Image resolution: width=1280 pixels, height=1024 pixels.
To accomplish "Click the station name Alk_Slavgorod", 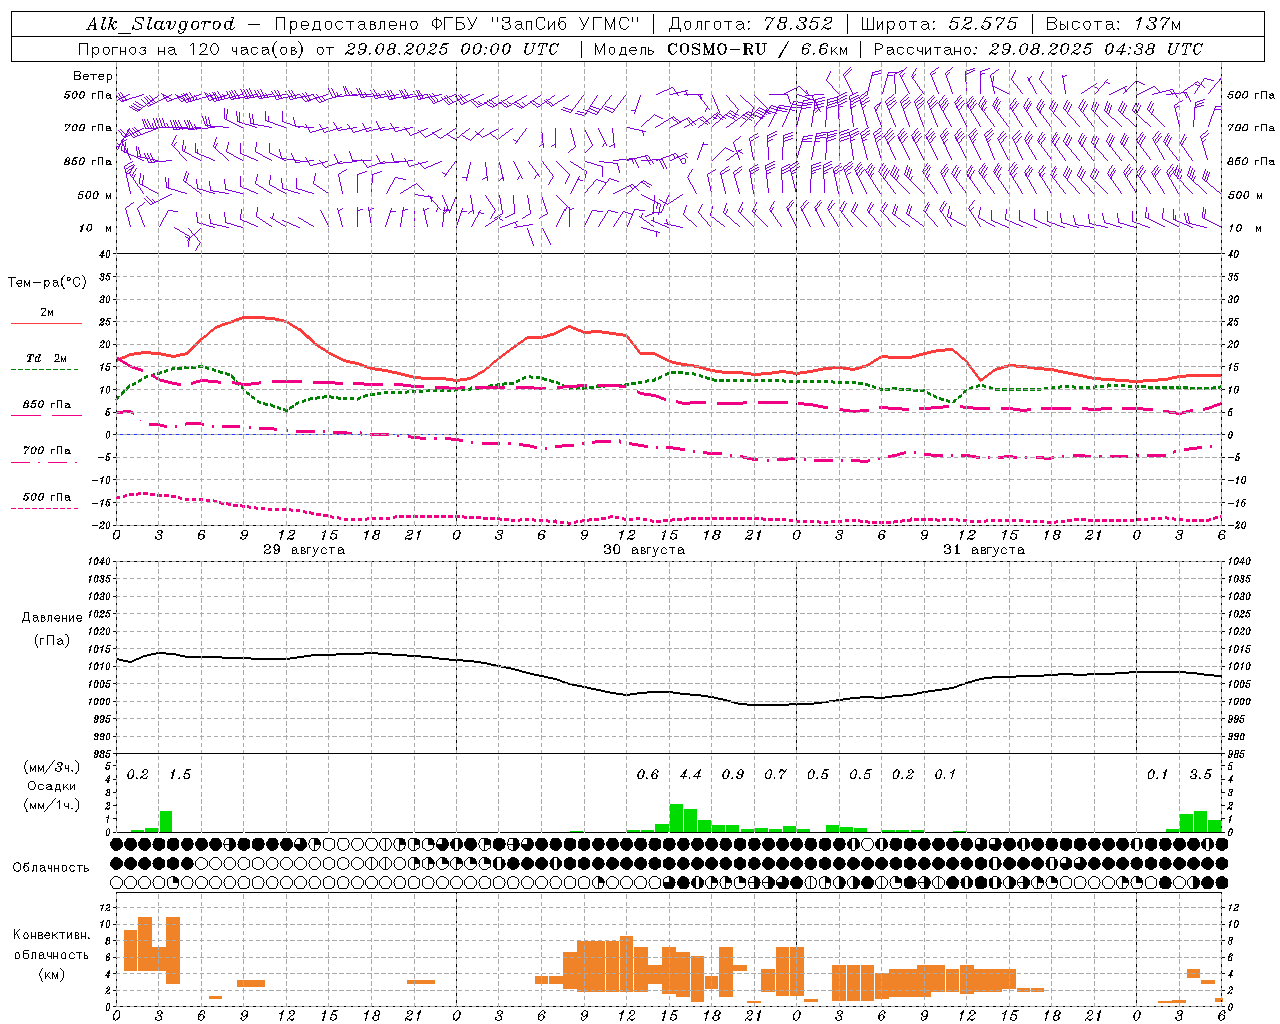I will tap(161, 24).
